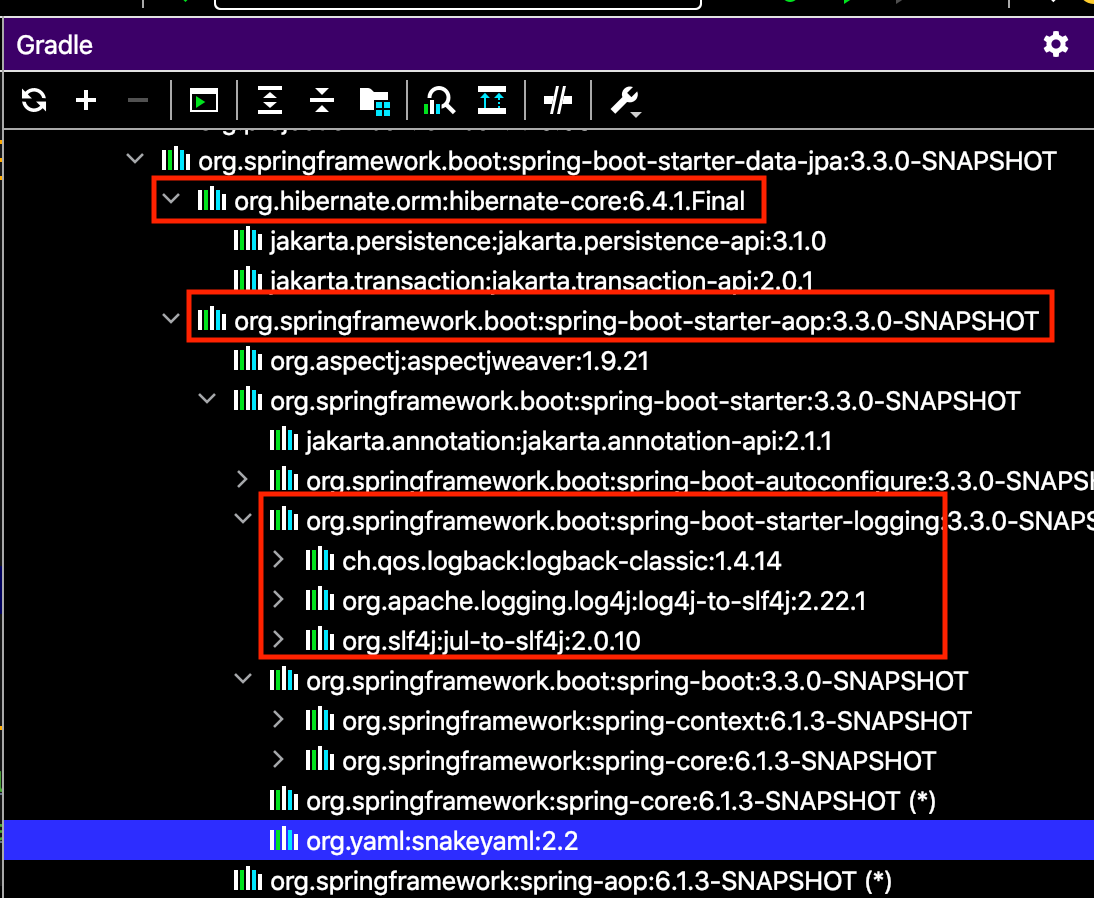Click the spring-context:6.1.3-SNAPSHOT label
The height and width of the screenshot is (898, 1094).
[657, 721]
